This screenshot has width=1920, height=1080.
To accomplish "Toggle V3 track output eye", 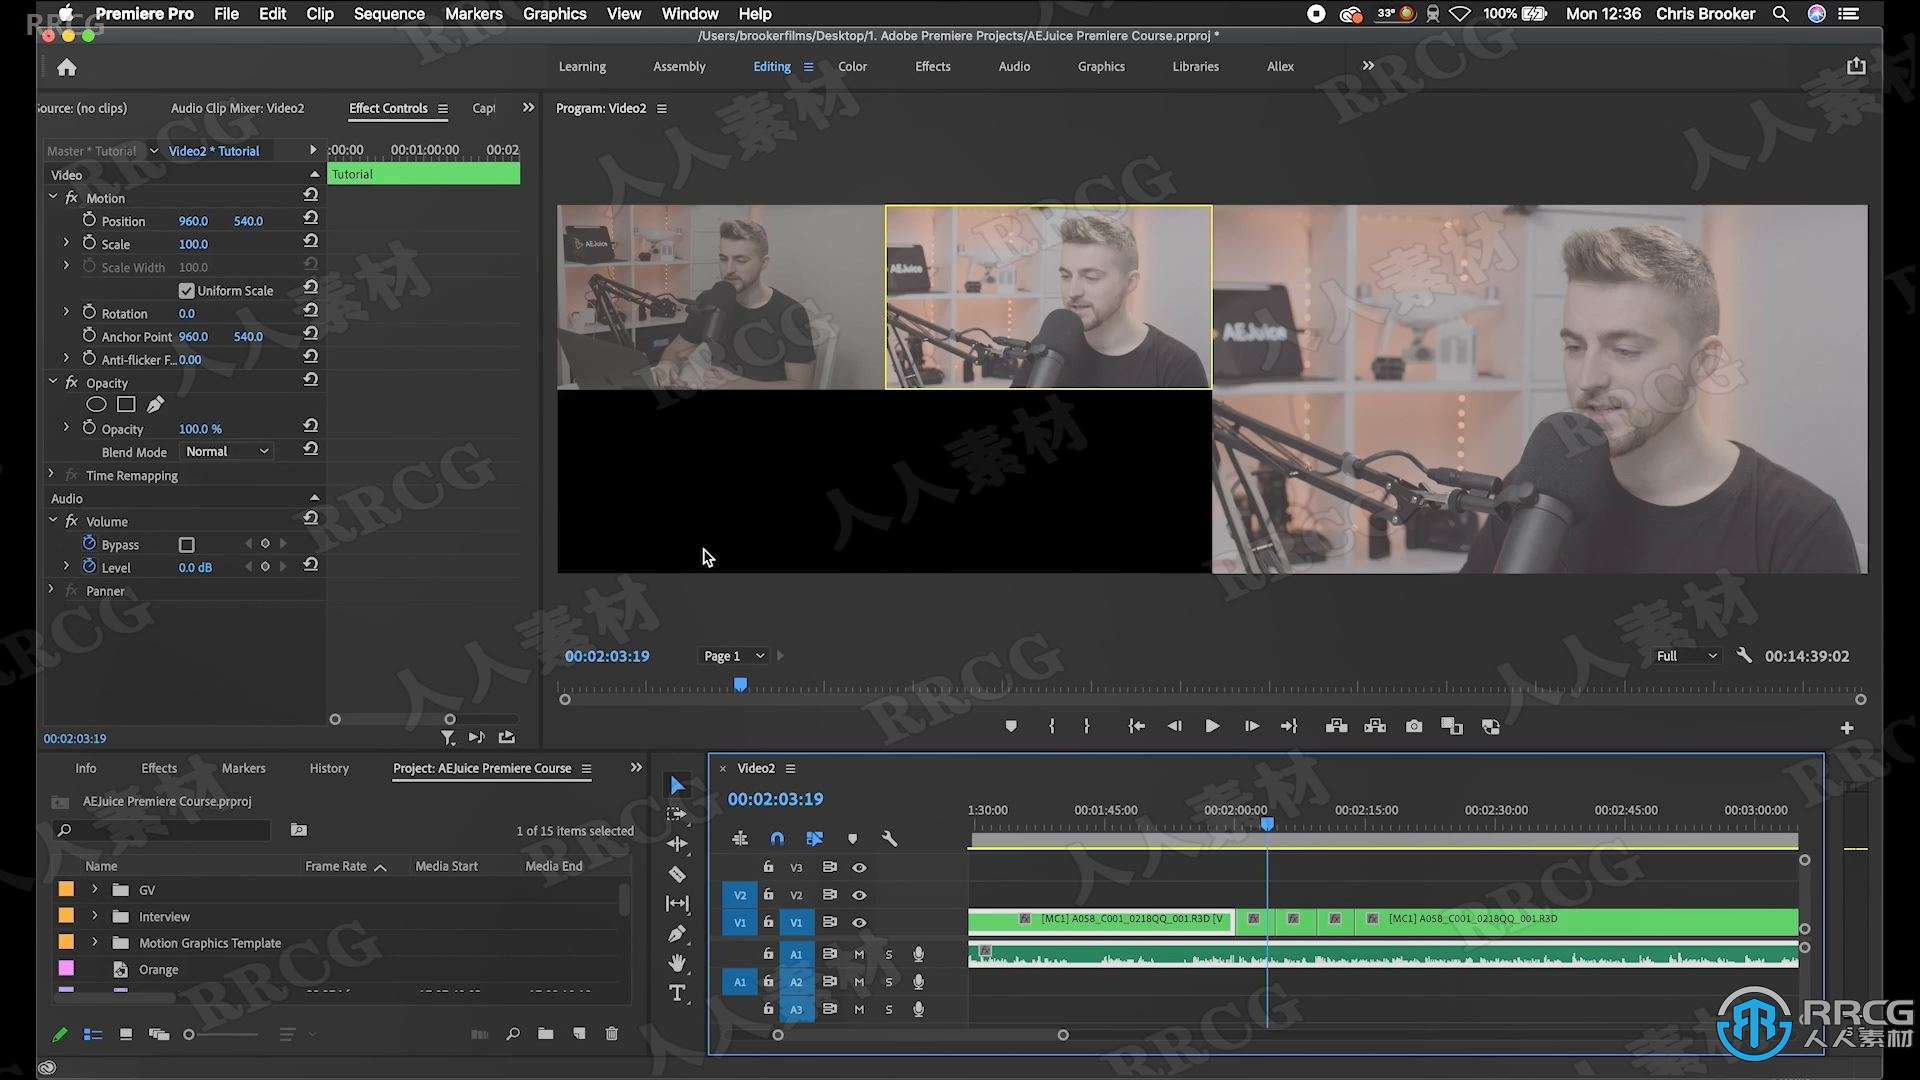I will tap(859, 868).
